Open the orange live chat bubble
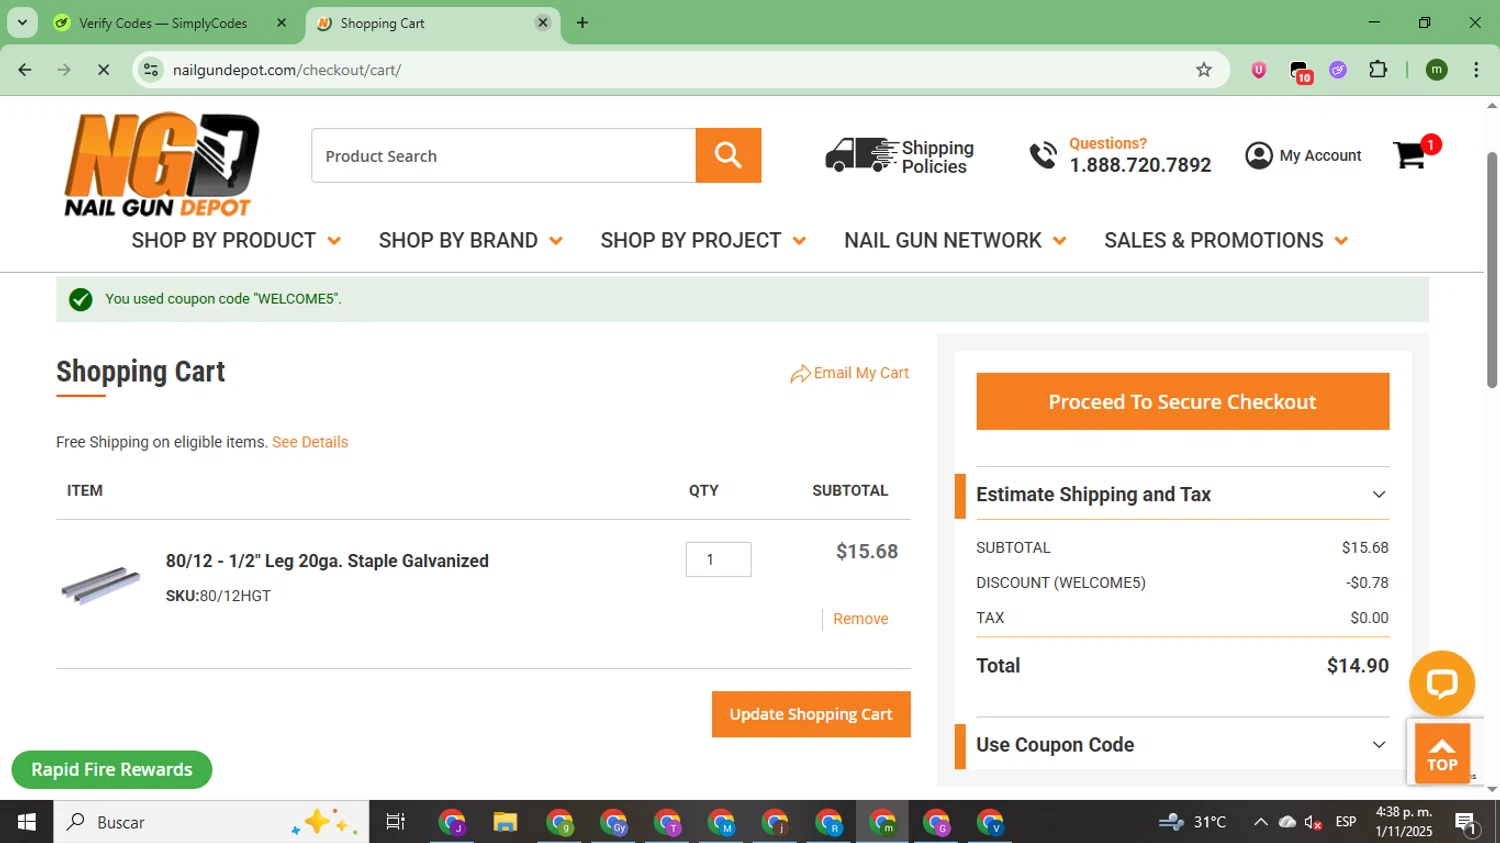Image resolution: width=1500 pixels, height=843 pixels. click(1441, 683)
